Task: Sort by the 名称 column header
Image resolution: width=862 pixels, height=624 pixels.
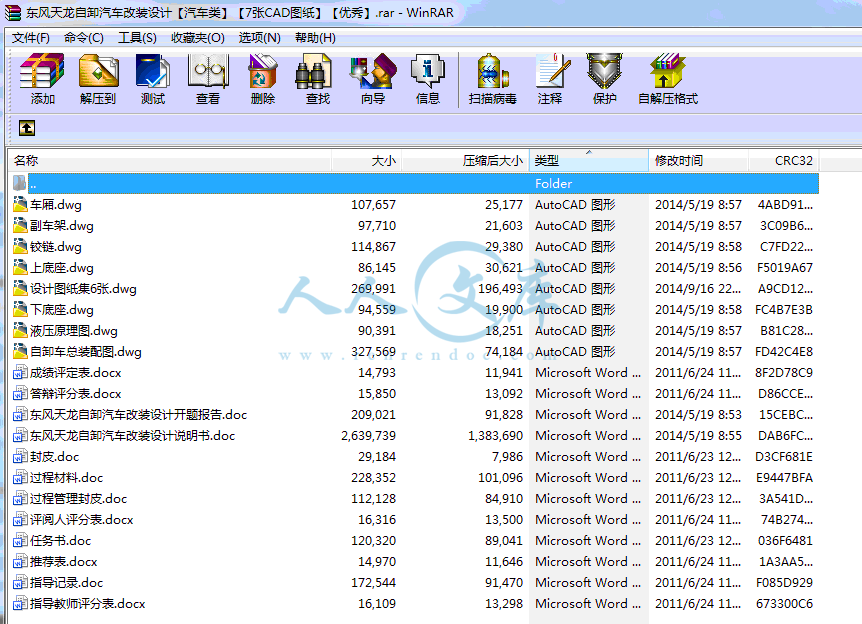Action: coord(169,161)
